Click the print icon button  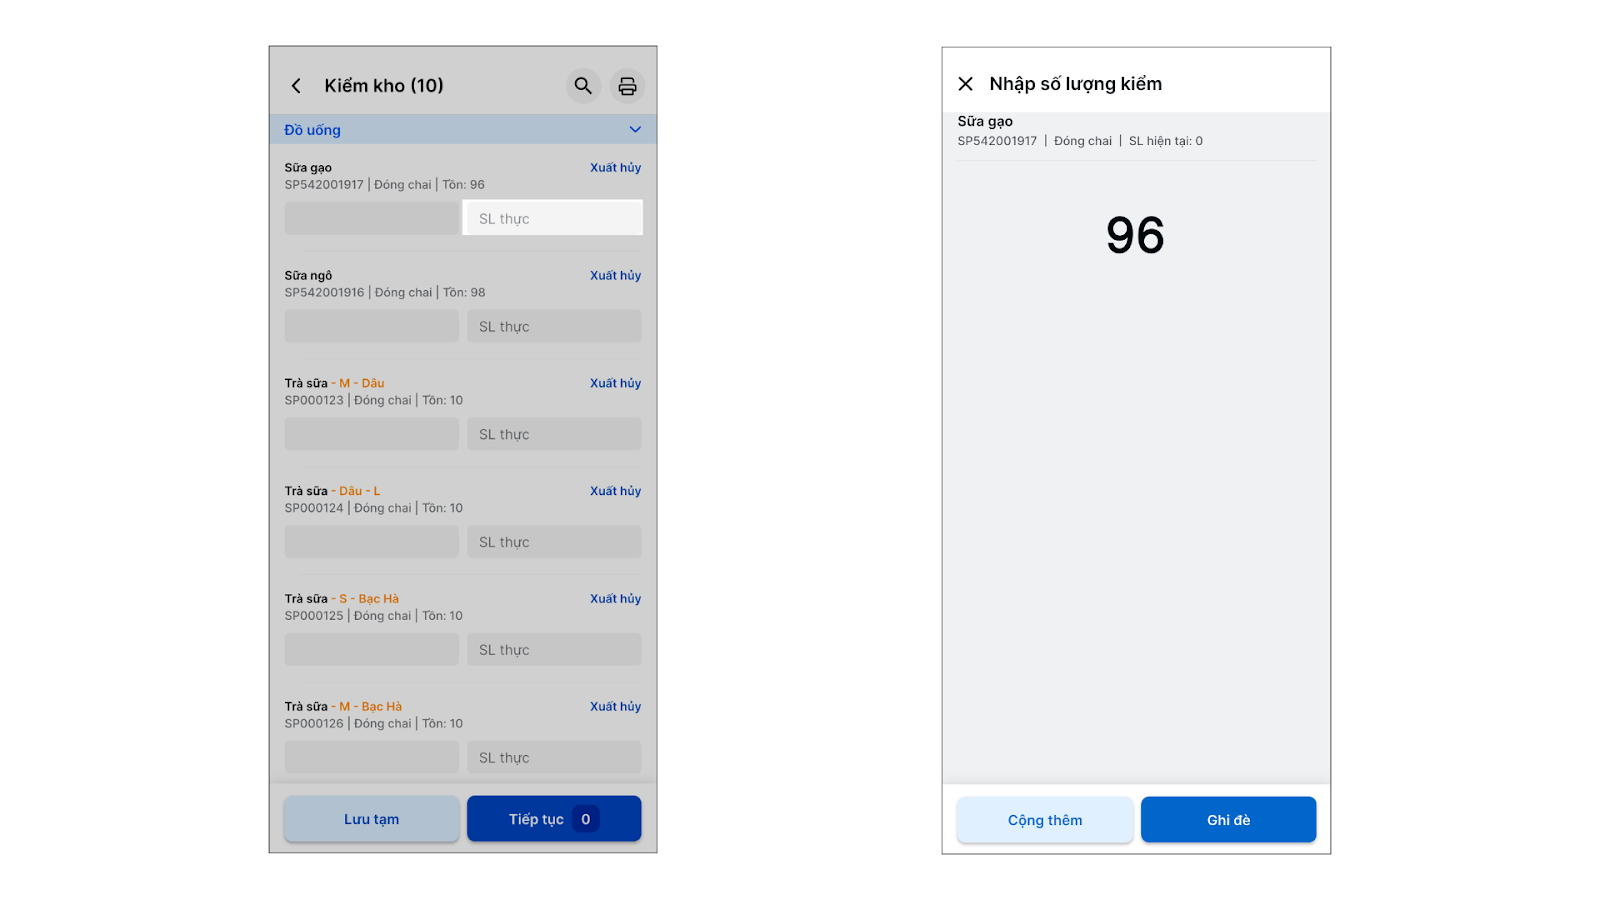coord(627,86)
